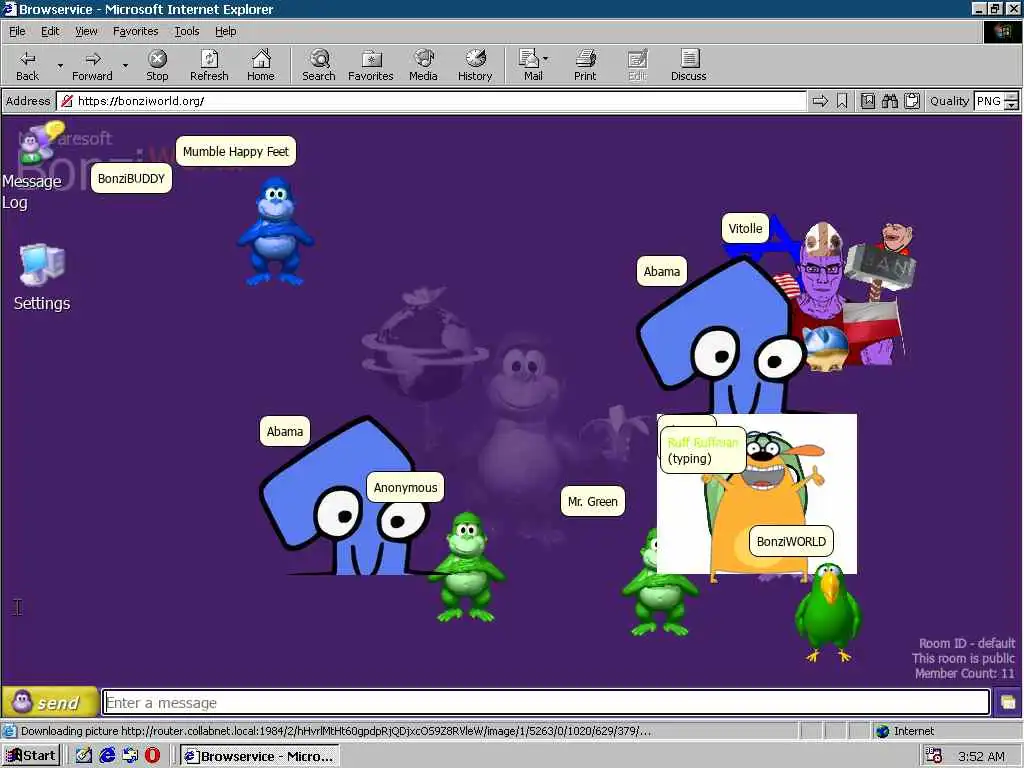Click the Browservice taskbar button
The image size is (1024, 768).
click(259, 756)
